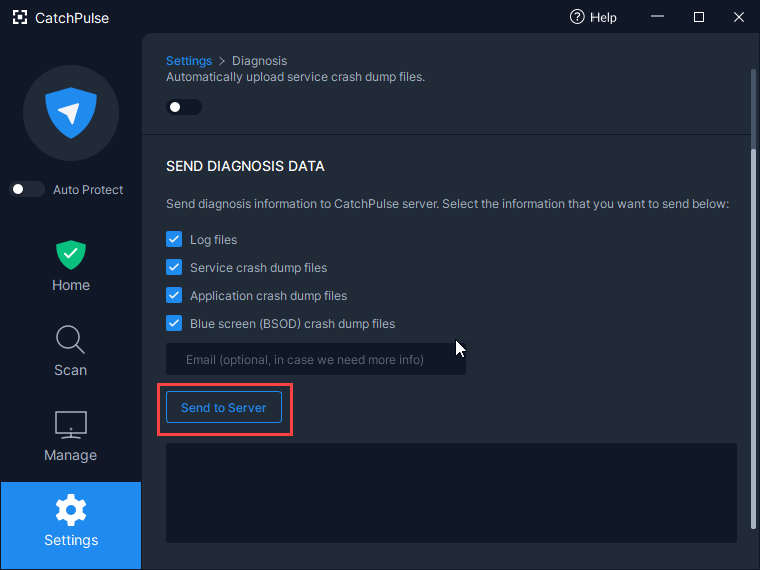Click the Manage label in sidebar
This screenshot has height=570, width=760.
[x=70, y=455]
